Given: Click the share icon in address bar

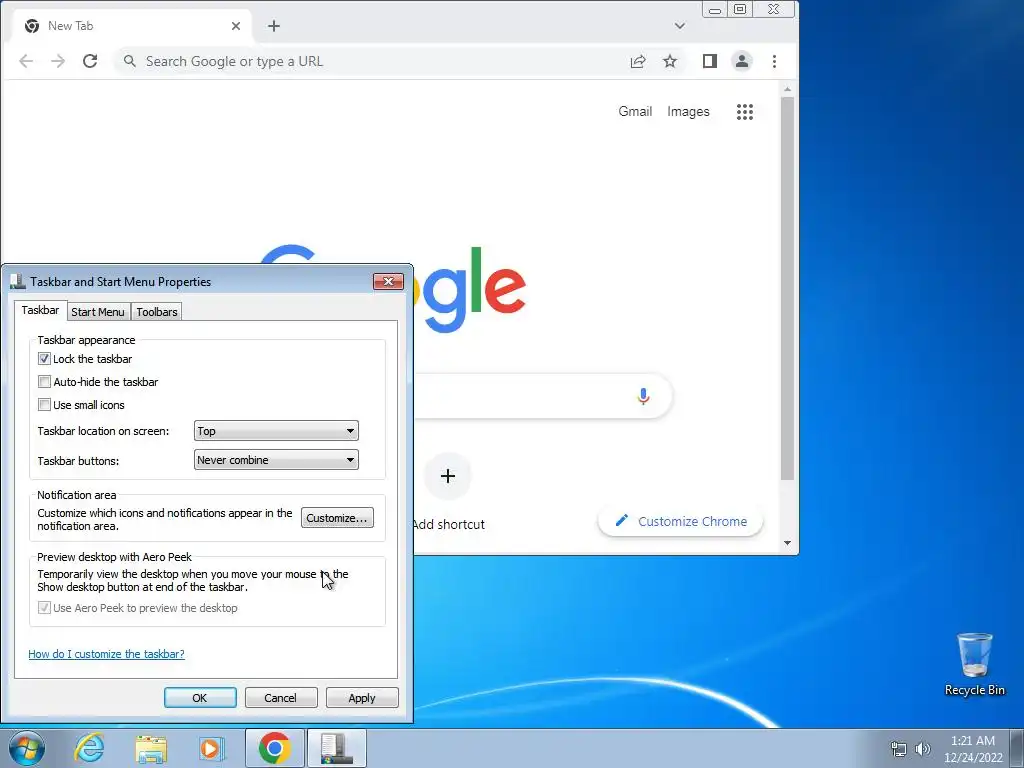Looking at the screenshot, I should 638,61.
